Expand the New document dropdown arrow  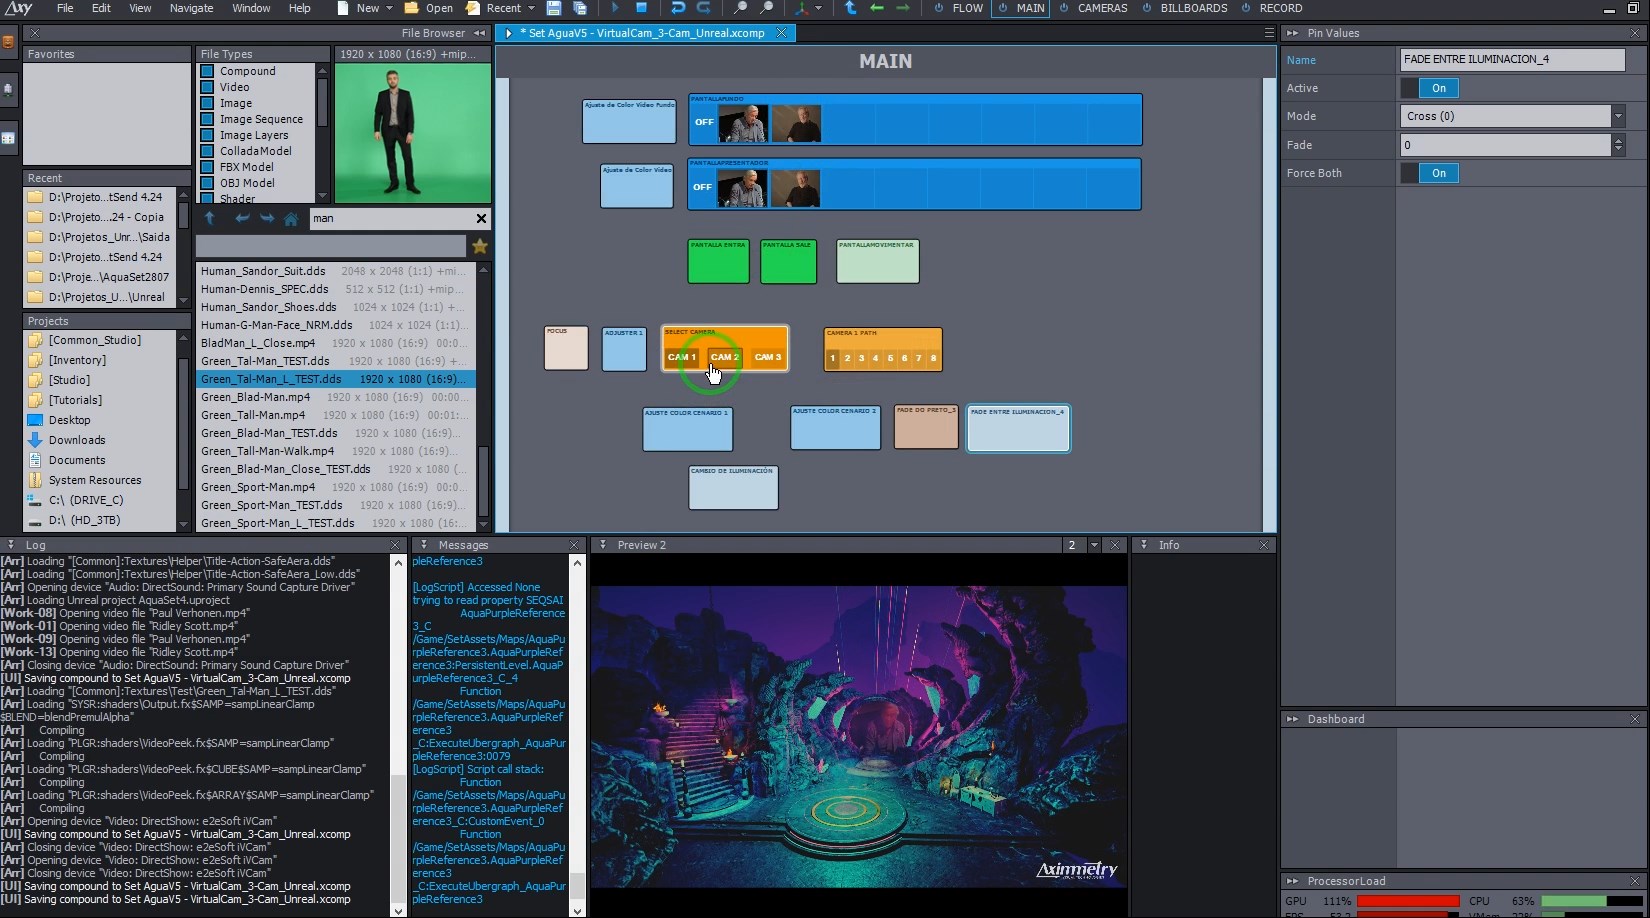tap(389, 8)
